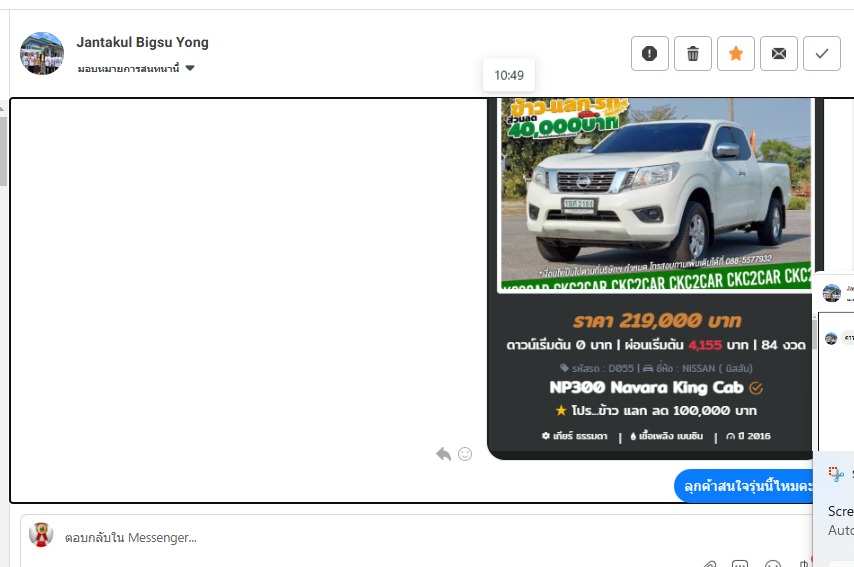The image size is (854, 567).
Task: Click the 10:49 timestamp label
Action: coord(509,75)
